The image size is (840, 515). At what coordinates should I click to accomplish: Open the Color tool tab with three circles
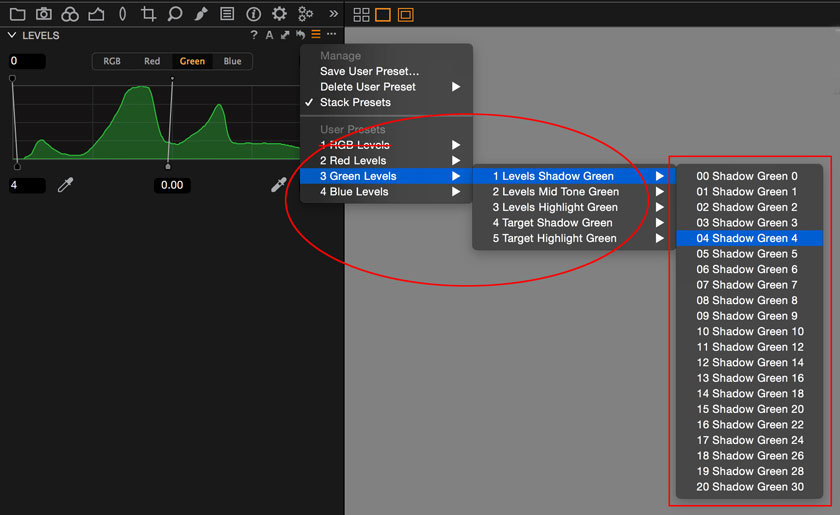coord(70,14)
